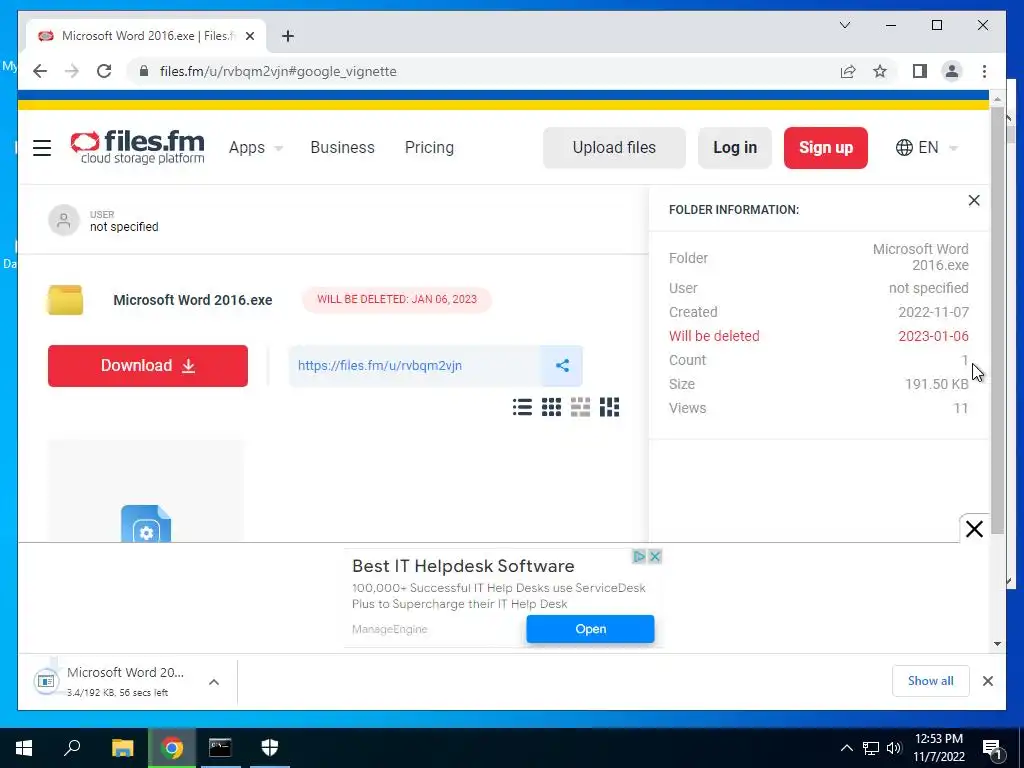Go back to previous page
The width and height of the screenshot is (1024, 768).
coord(40,71)
